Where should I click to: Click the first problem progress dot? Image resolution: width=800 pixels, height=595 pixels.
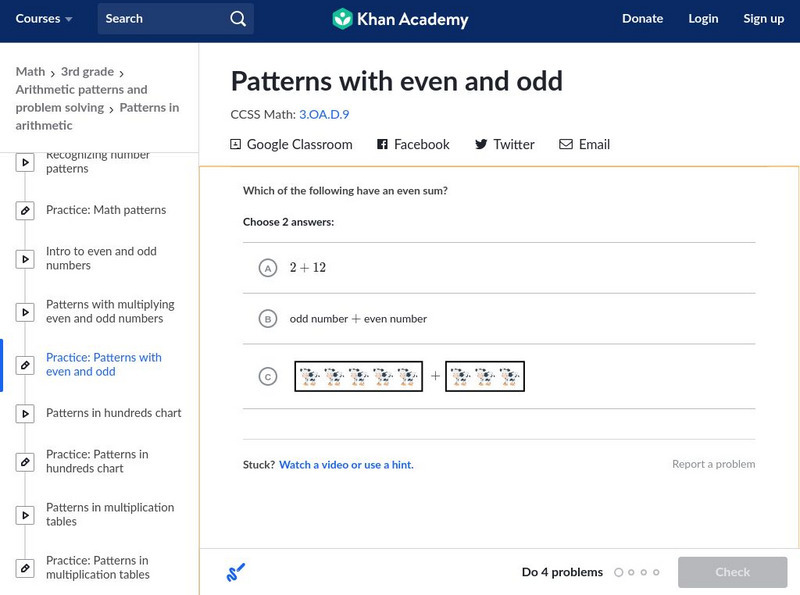(x=619, y=573)
